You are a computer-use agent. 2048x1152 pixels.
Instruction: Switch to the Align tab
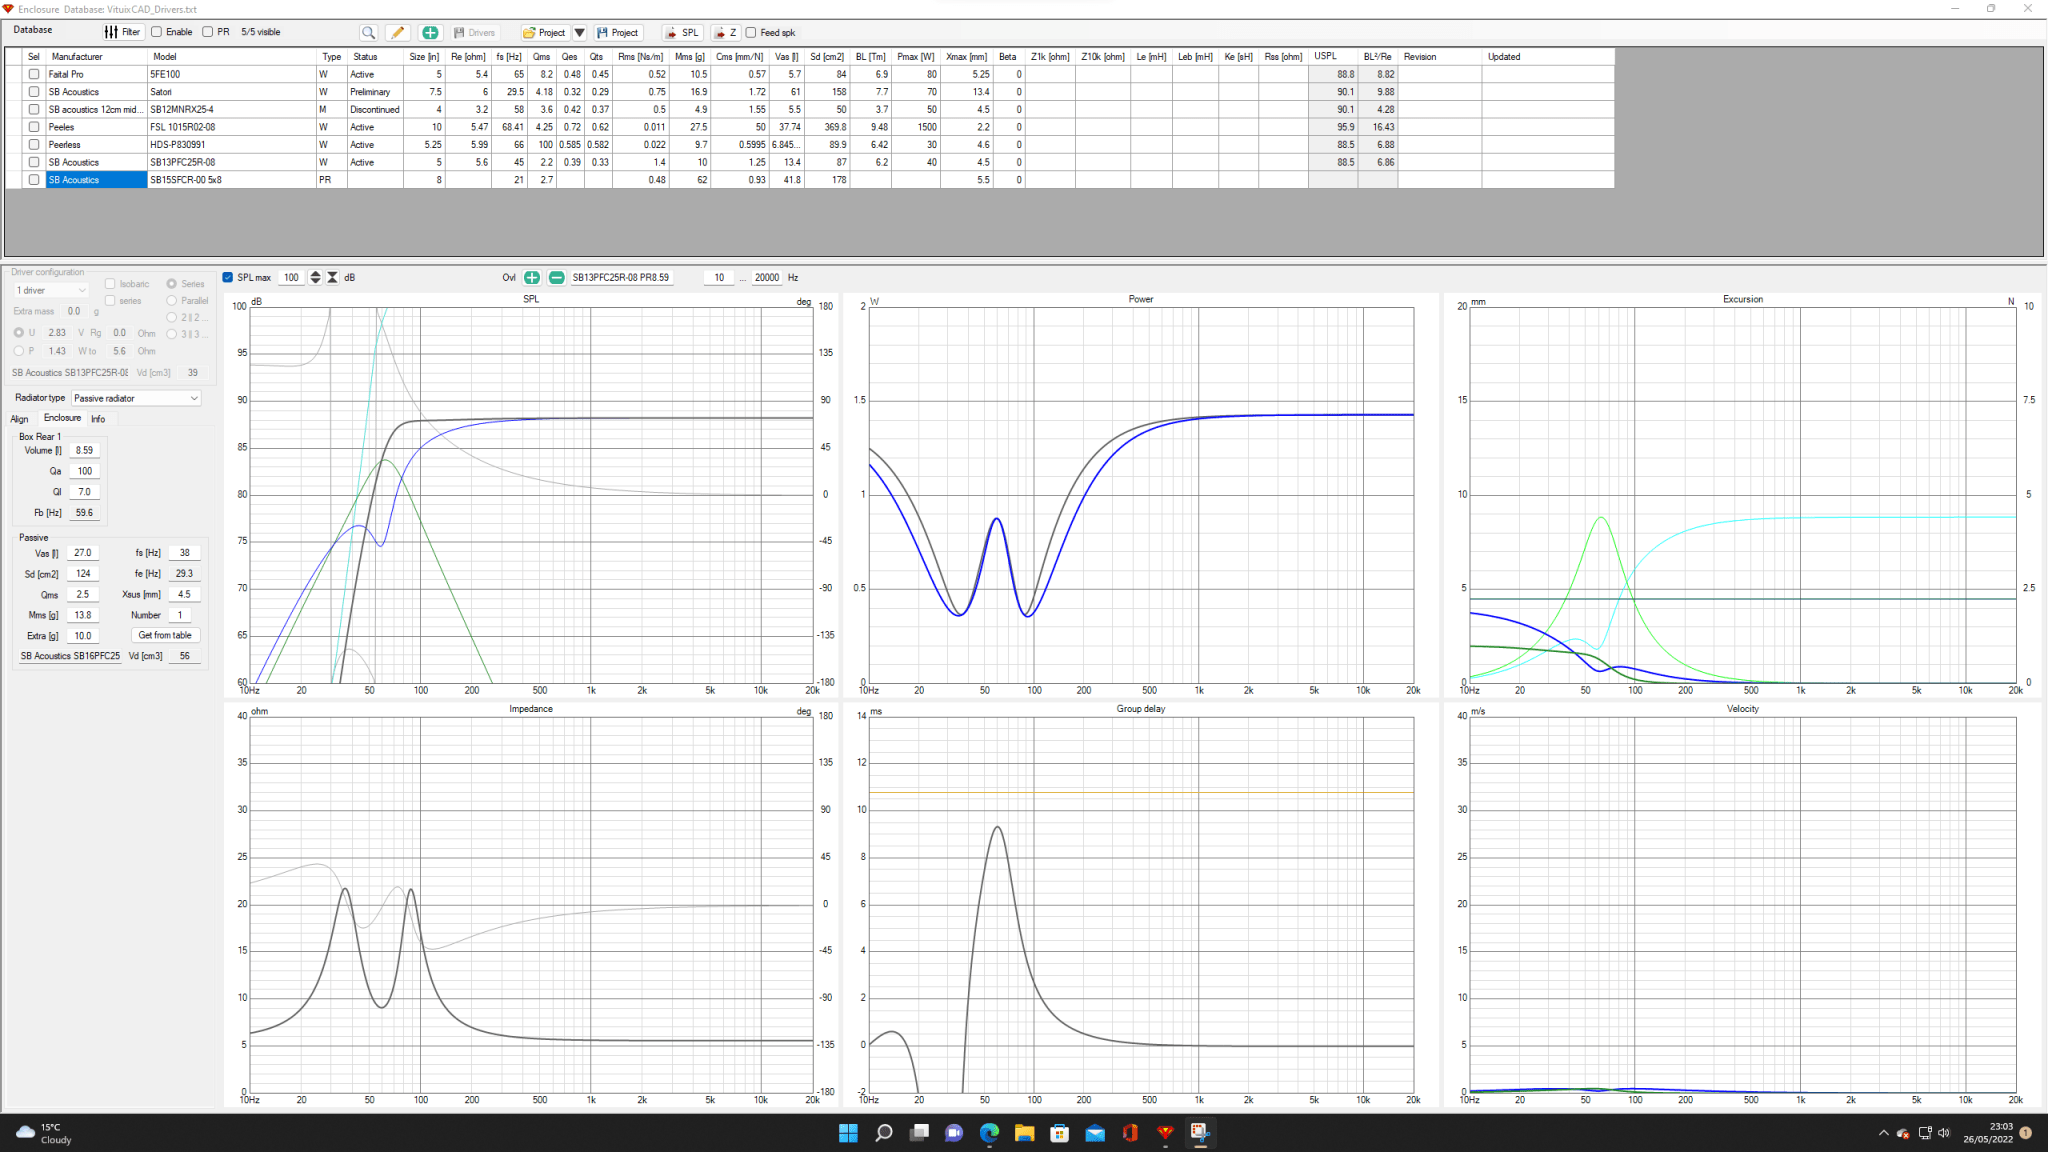pos(19,419)
